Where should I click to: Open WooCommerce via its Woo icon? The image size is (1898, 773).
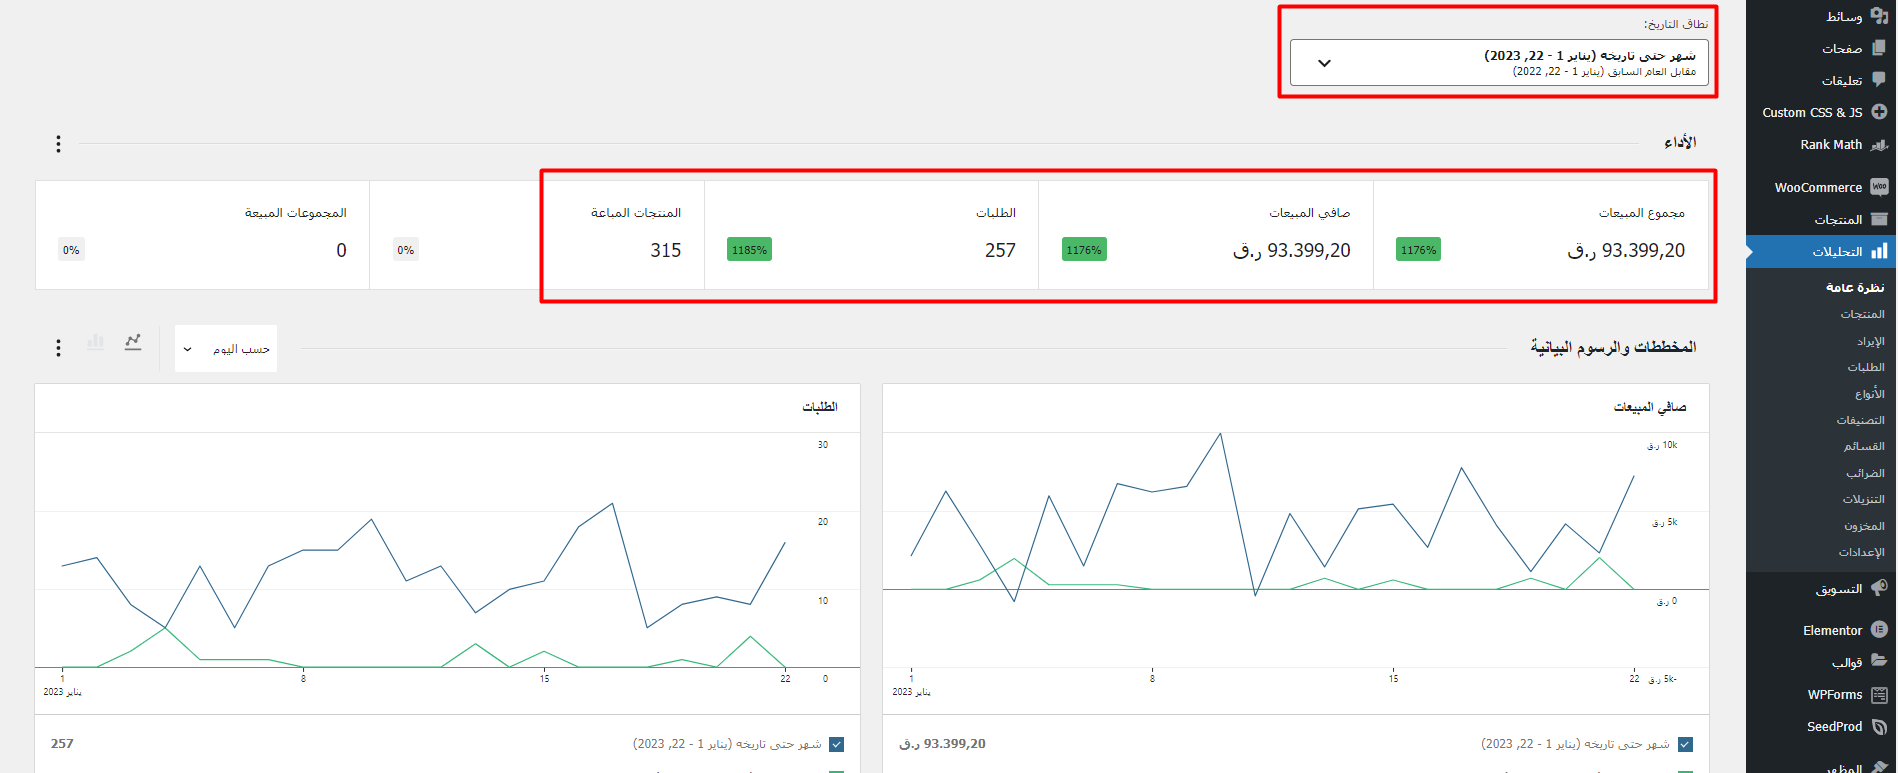[x=1879, y=187]
